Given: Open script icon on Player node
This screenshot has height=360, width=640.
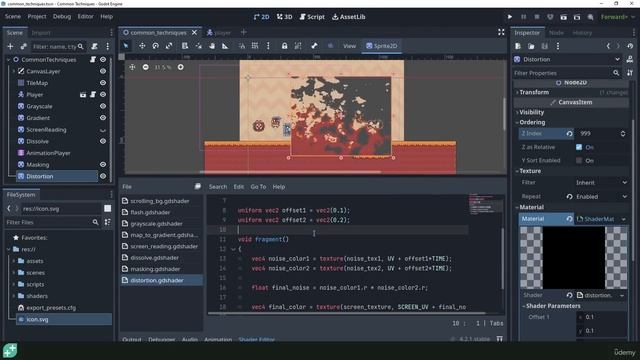Looking at the screenshot, I should click(93, 94).
